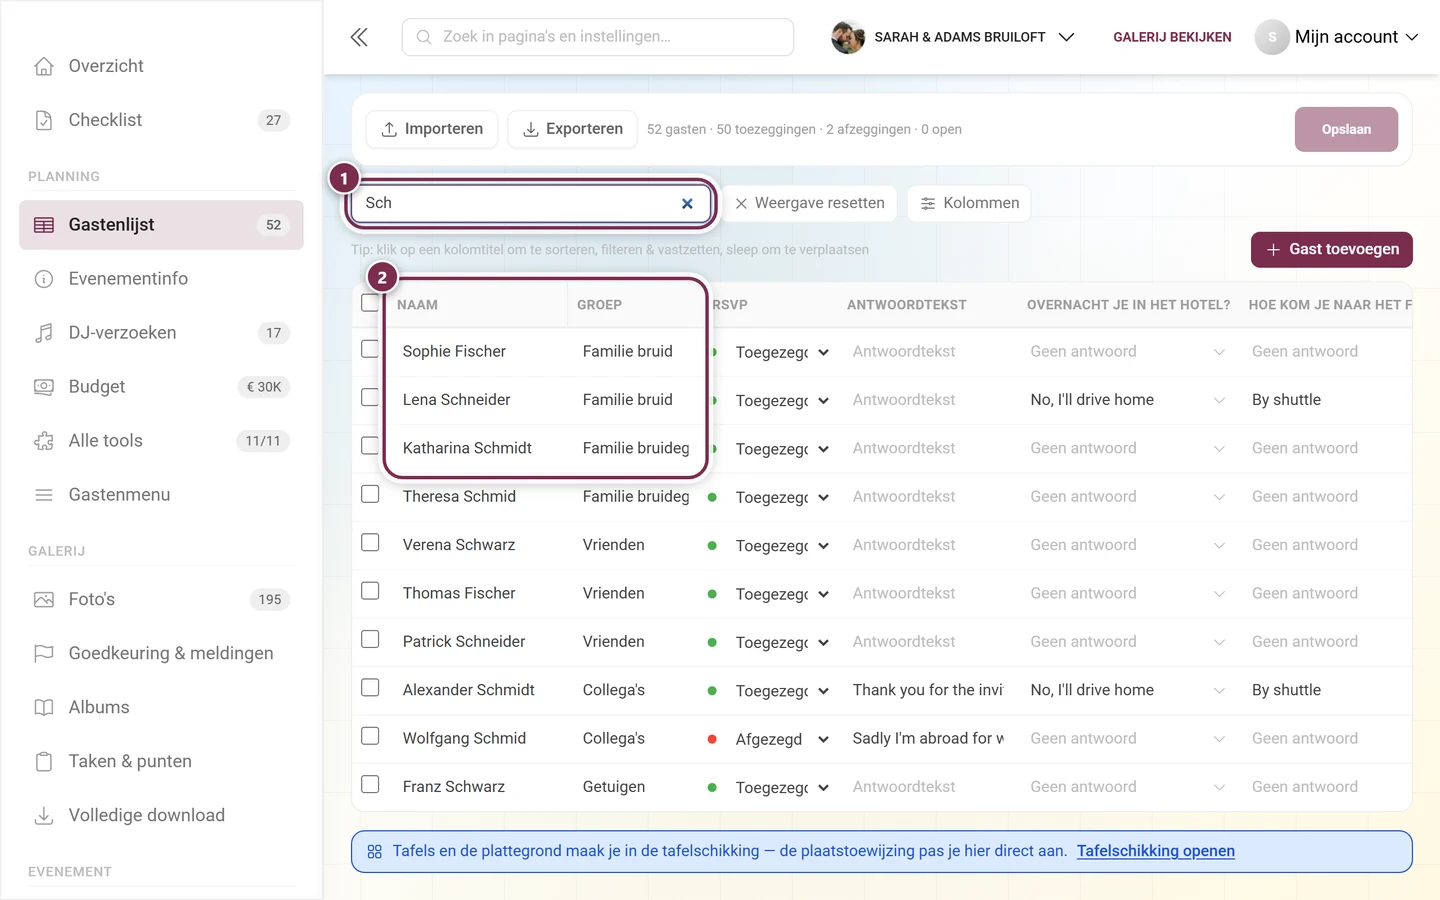
Task: Click the Galerij bekijken link
Action: [1172, 37]
